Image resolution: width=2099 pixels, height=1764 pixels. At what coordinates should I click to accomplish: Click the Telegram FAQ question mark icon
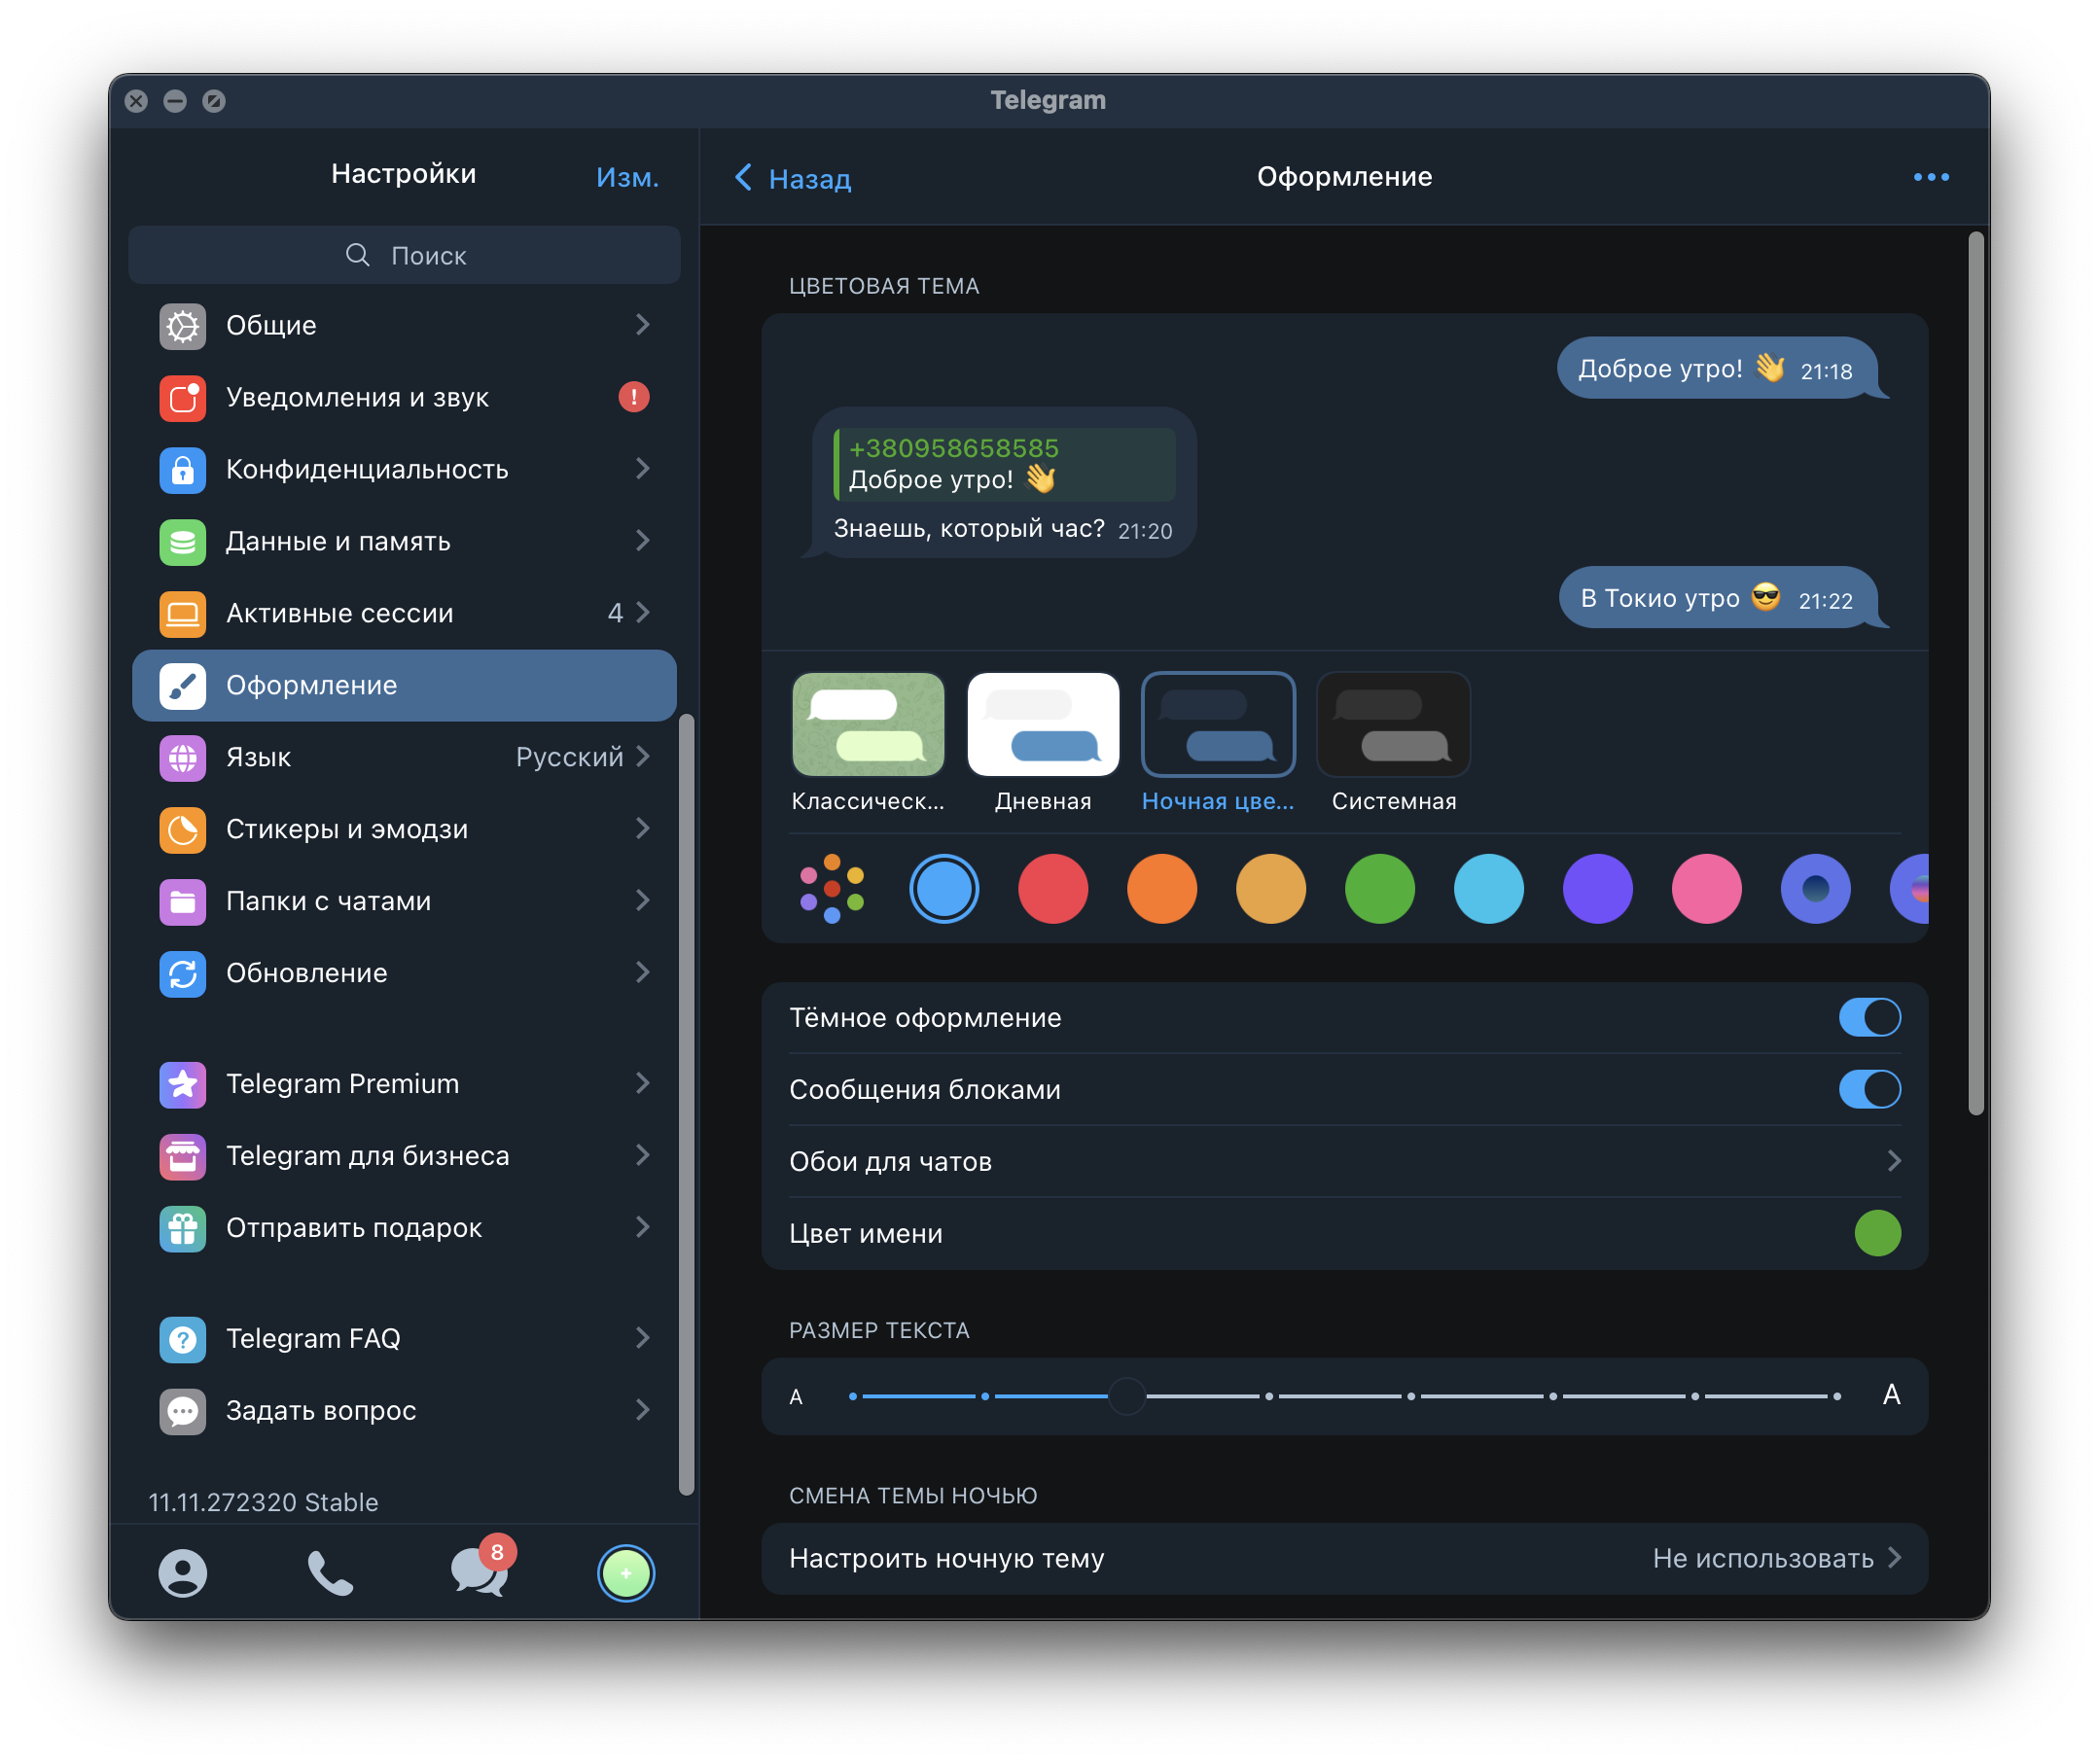click(182, 1340)
